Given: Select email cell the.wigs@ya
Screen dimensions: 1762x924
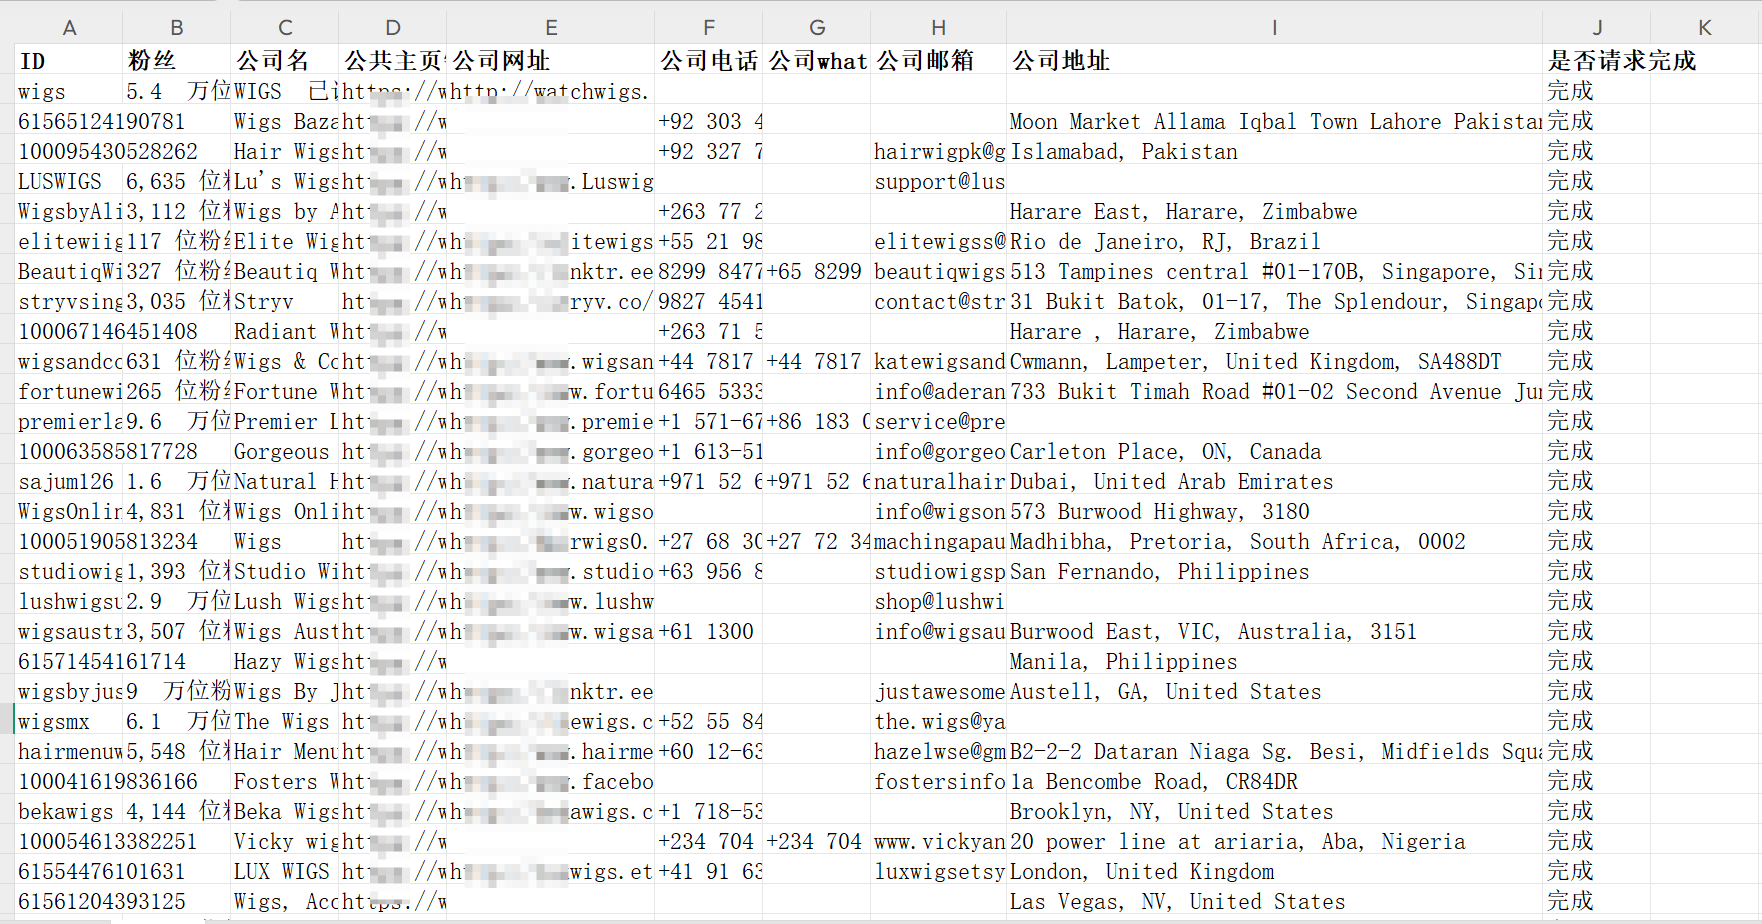Looking at the screenshot, I should tap(939, 722).
